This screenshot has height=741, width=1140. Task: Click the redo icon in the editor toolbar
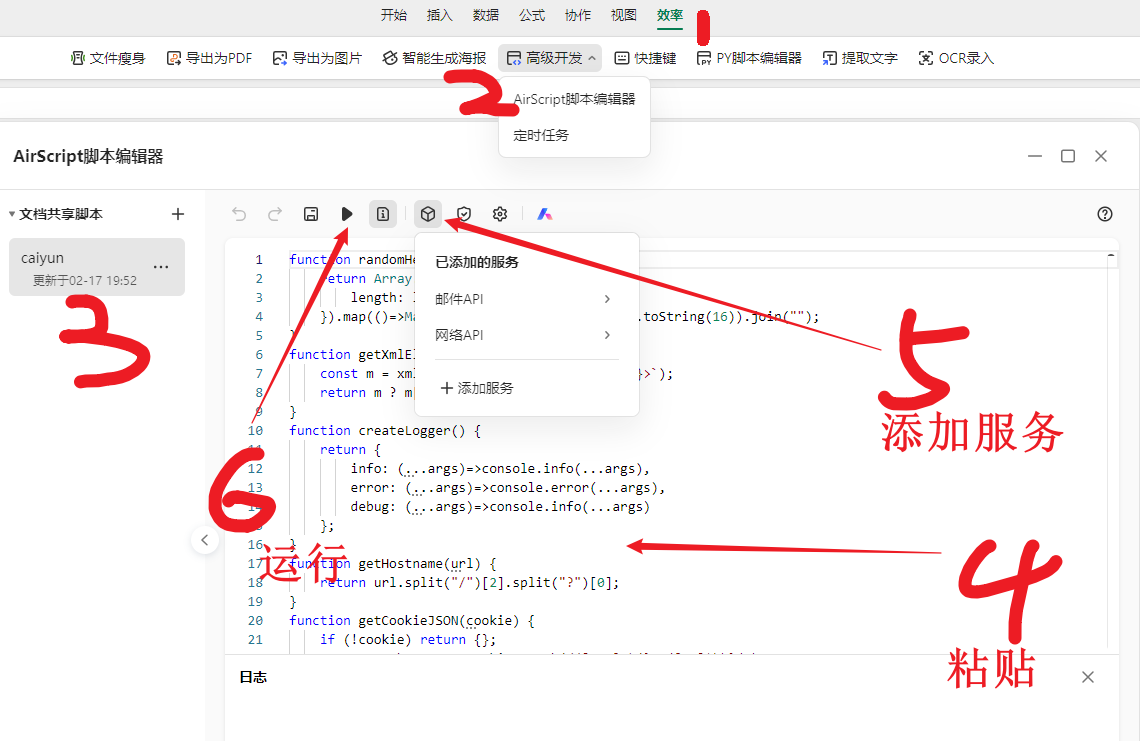pos(275,213)
